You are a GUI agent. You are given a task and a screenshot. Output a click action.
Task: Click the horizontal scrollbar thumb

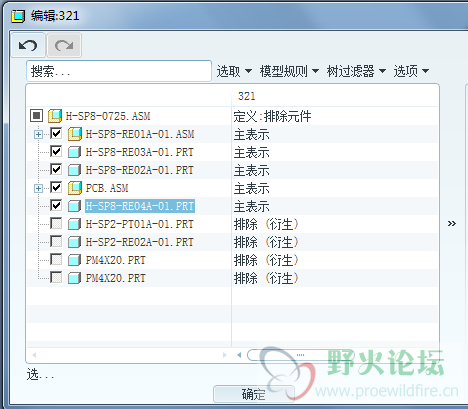(300, 355)
